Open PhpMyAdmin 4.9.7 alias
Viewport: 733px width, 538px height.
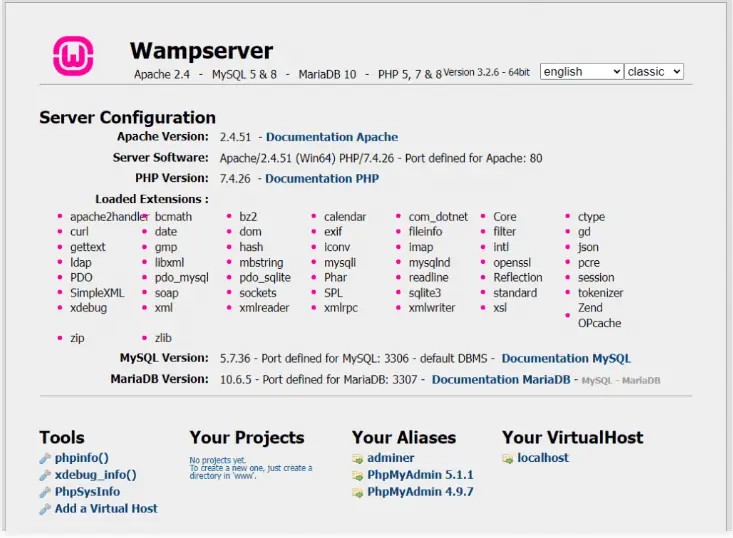coord(420,492)
